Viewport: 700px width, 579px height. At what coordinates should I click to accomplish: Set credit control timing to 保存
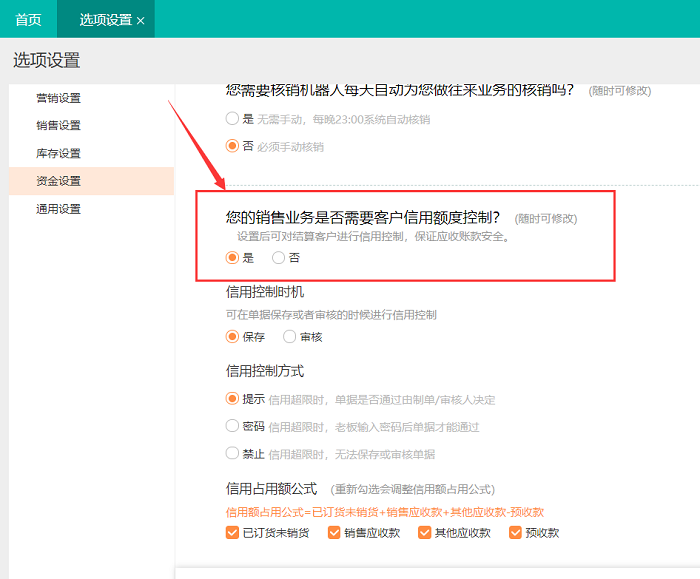coord(233,337)
